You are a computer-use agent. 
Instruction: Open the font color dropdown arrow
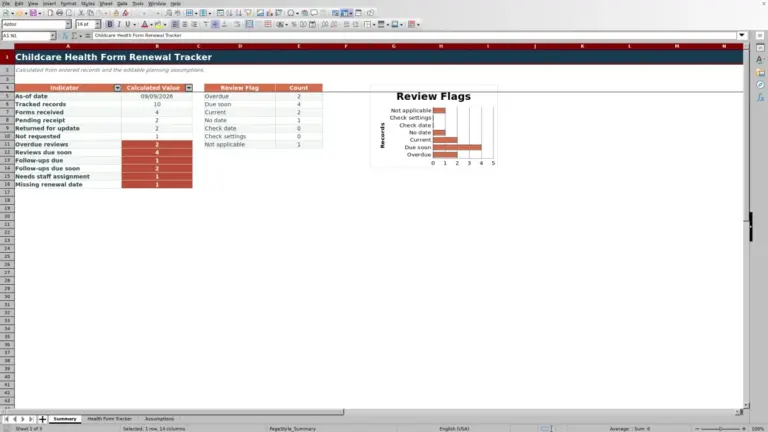point(151,24)
